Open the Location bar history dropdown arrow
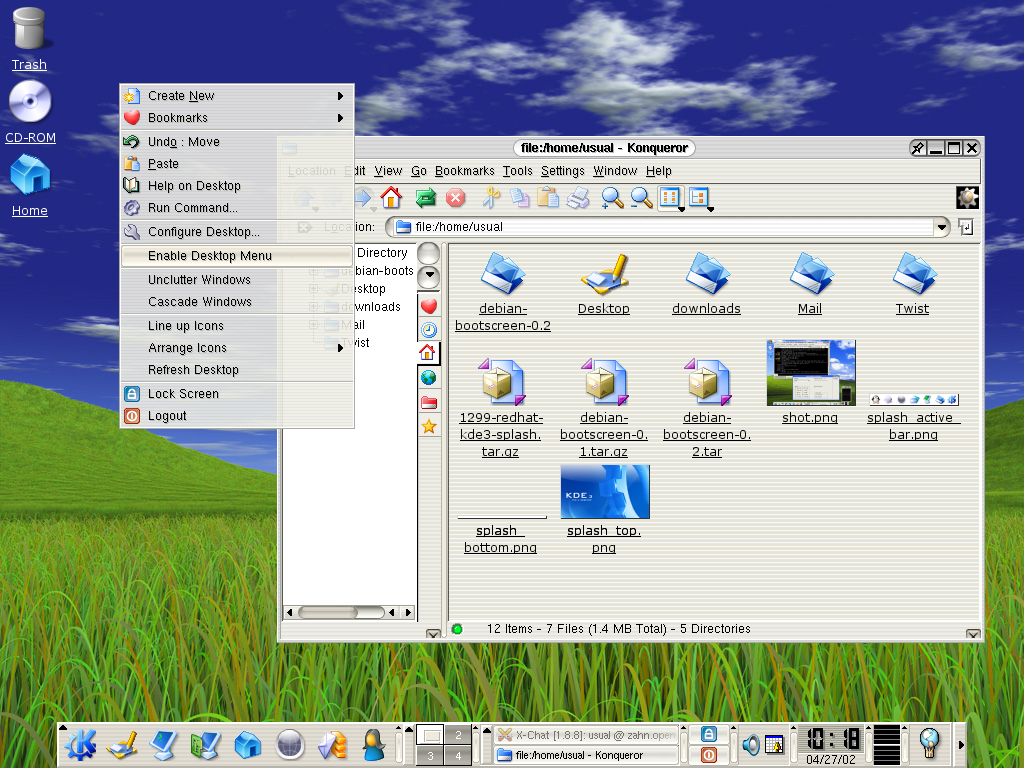Viewport: 1024px width, 768px height. [x=941, y=227]
